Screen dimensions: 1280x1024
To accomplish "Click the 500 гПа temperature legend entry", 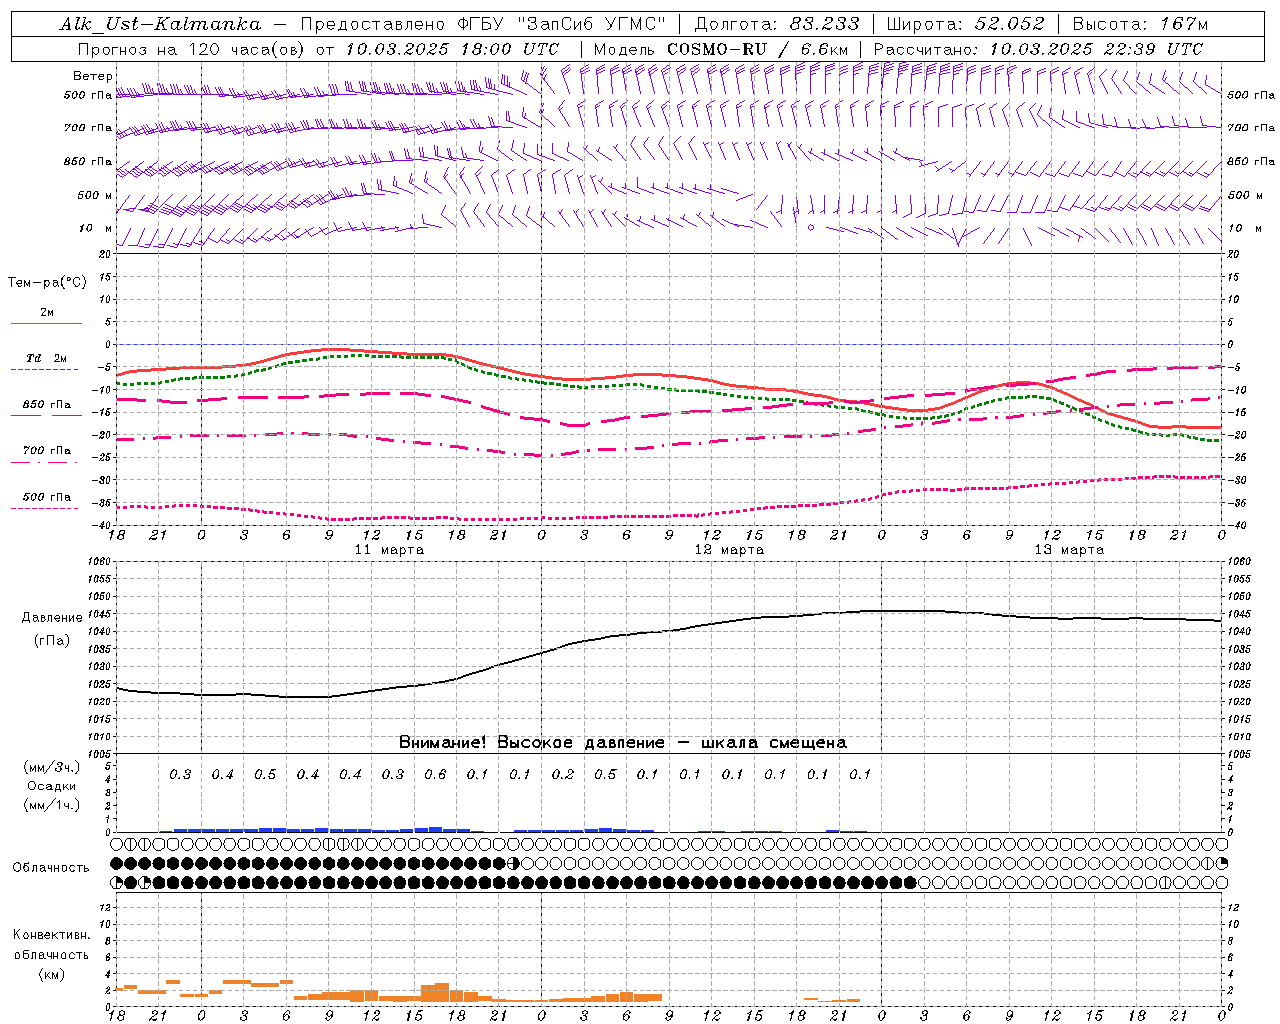I will pos(47,497).
